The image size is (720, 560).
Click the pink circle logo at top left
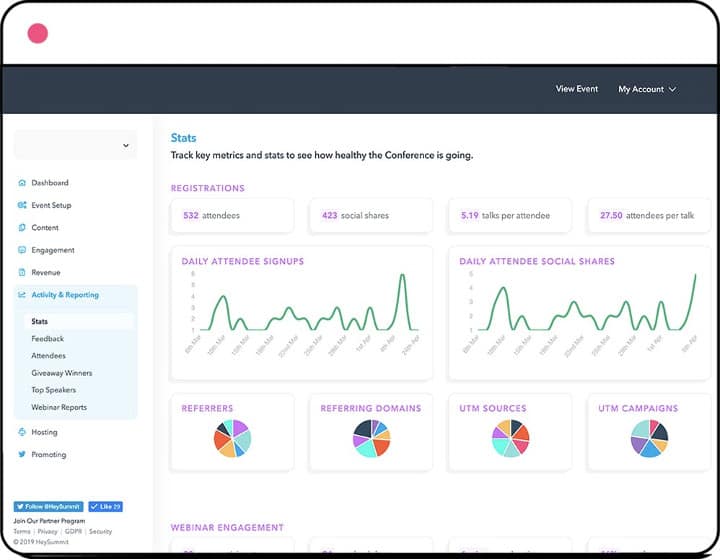[x=38, y=33]
